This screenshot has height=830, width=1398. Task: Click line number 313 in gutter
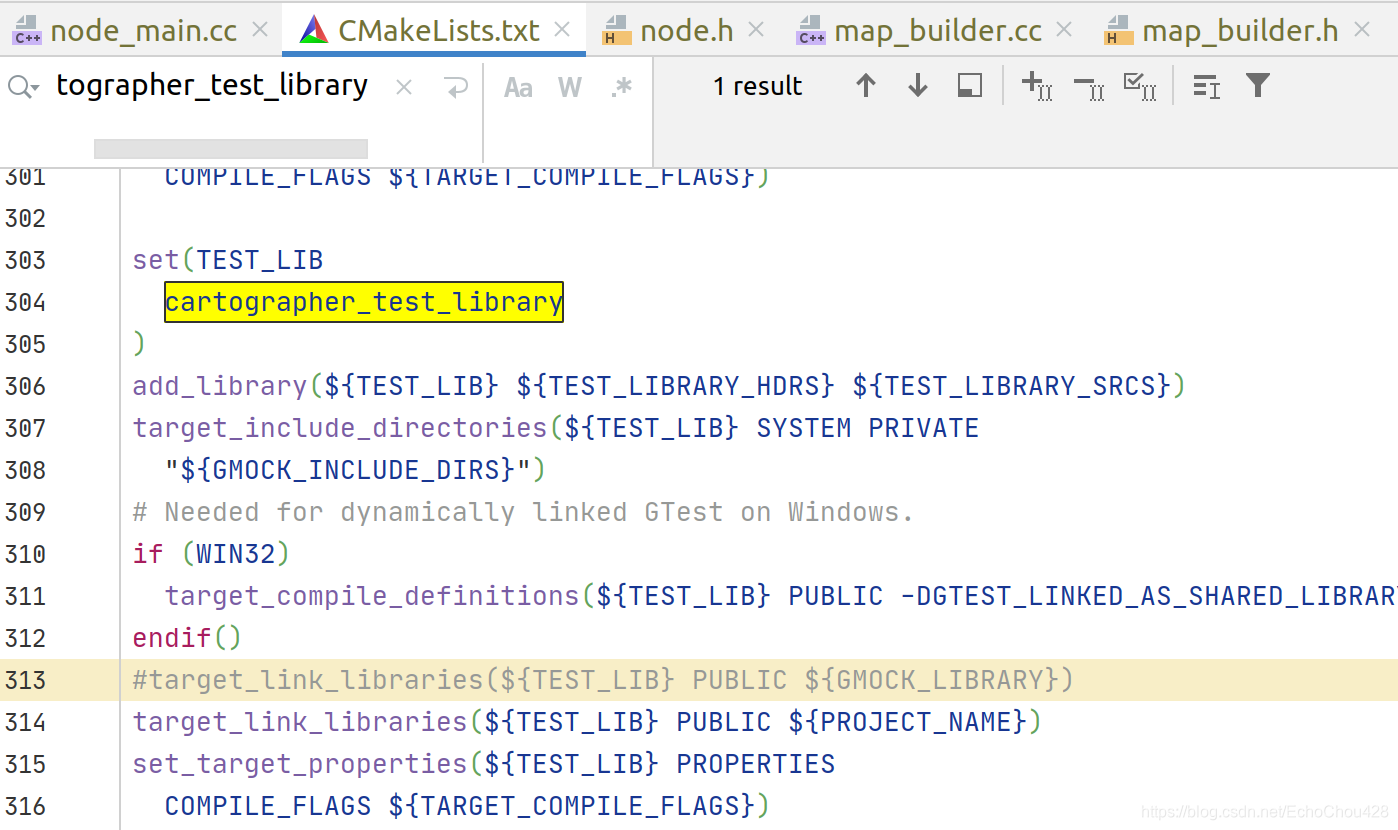tap(25, 680)
